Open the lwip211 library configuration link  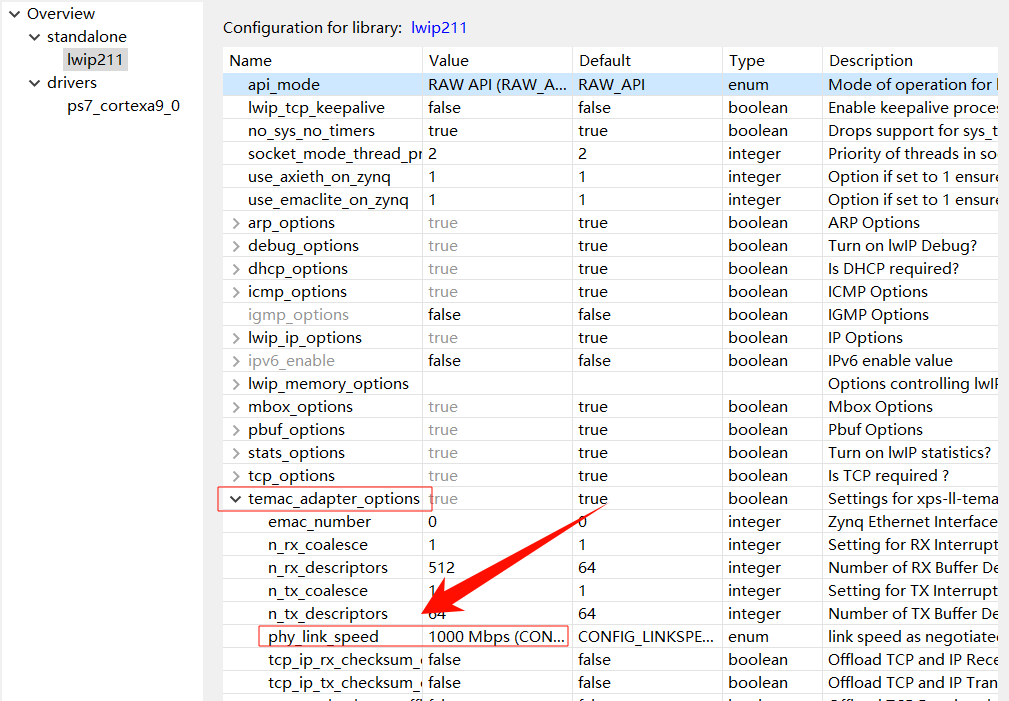tap(436, 27)
